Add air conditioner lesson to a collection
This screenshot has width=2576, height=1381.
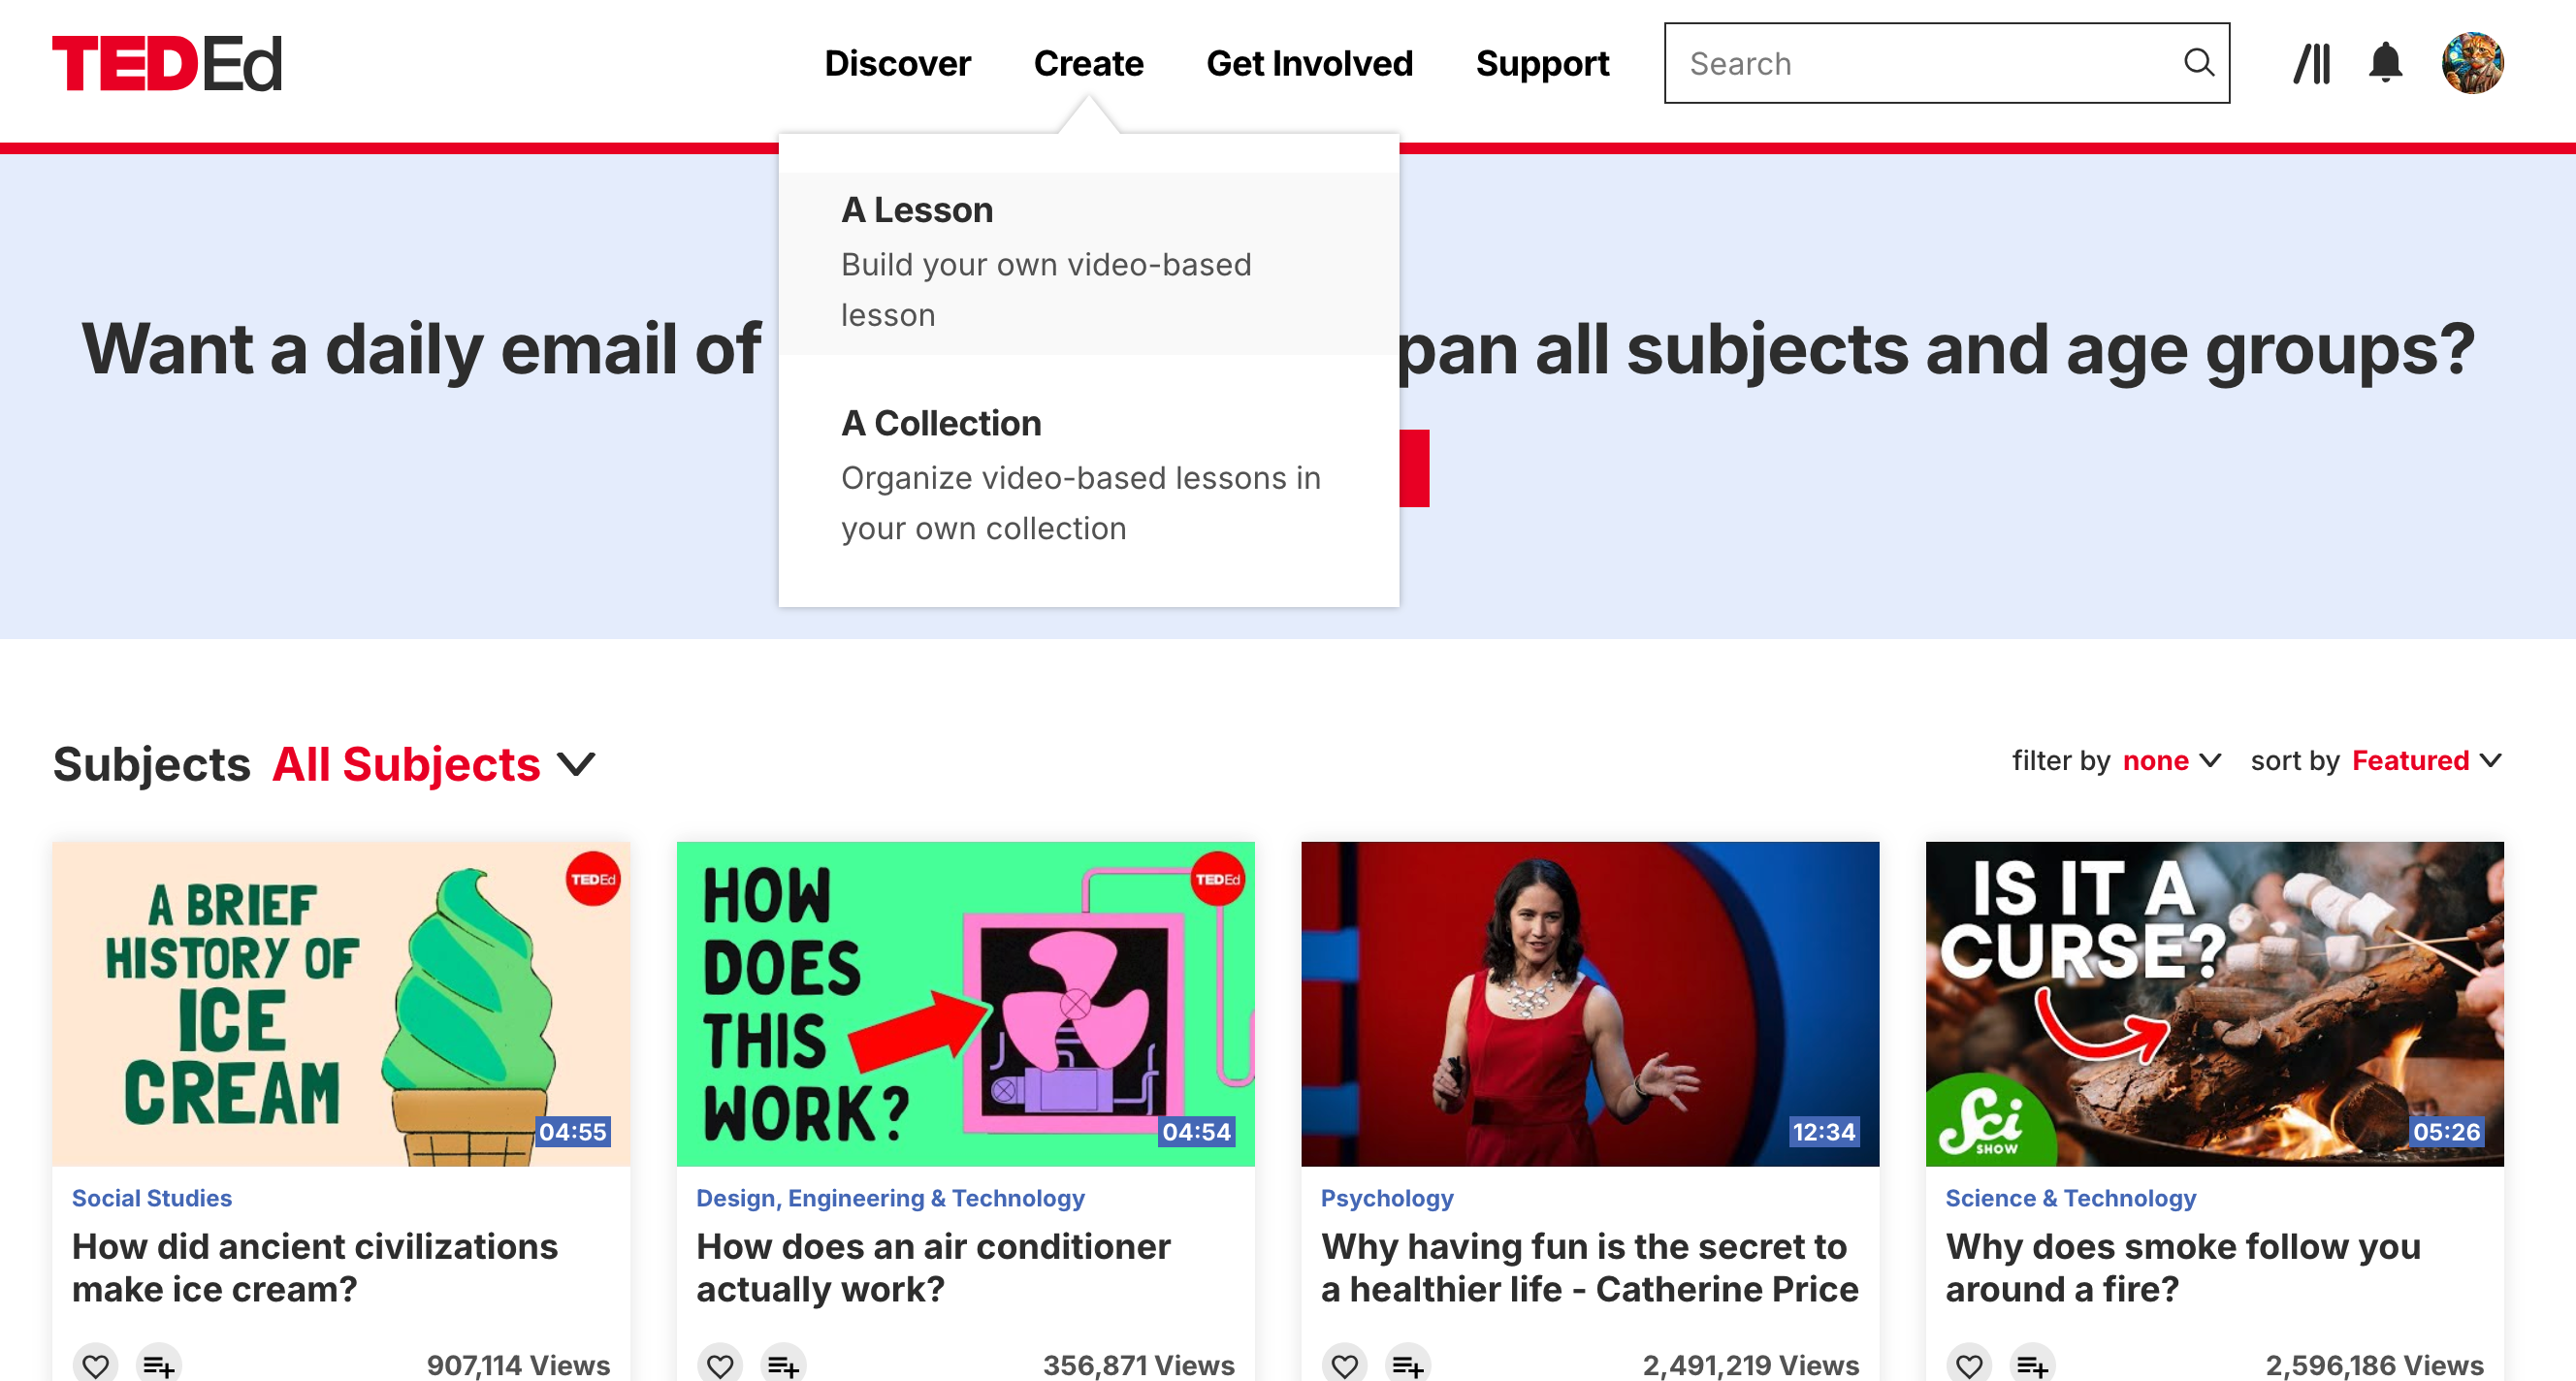[x=783, y=1364]
